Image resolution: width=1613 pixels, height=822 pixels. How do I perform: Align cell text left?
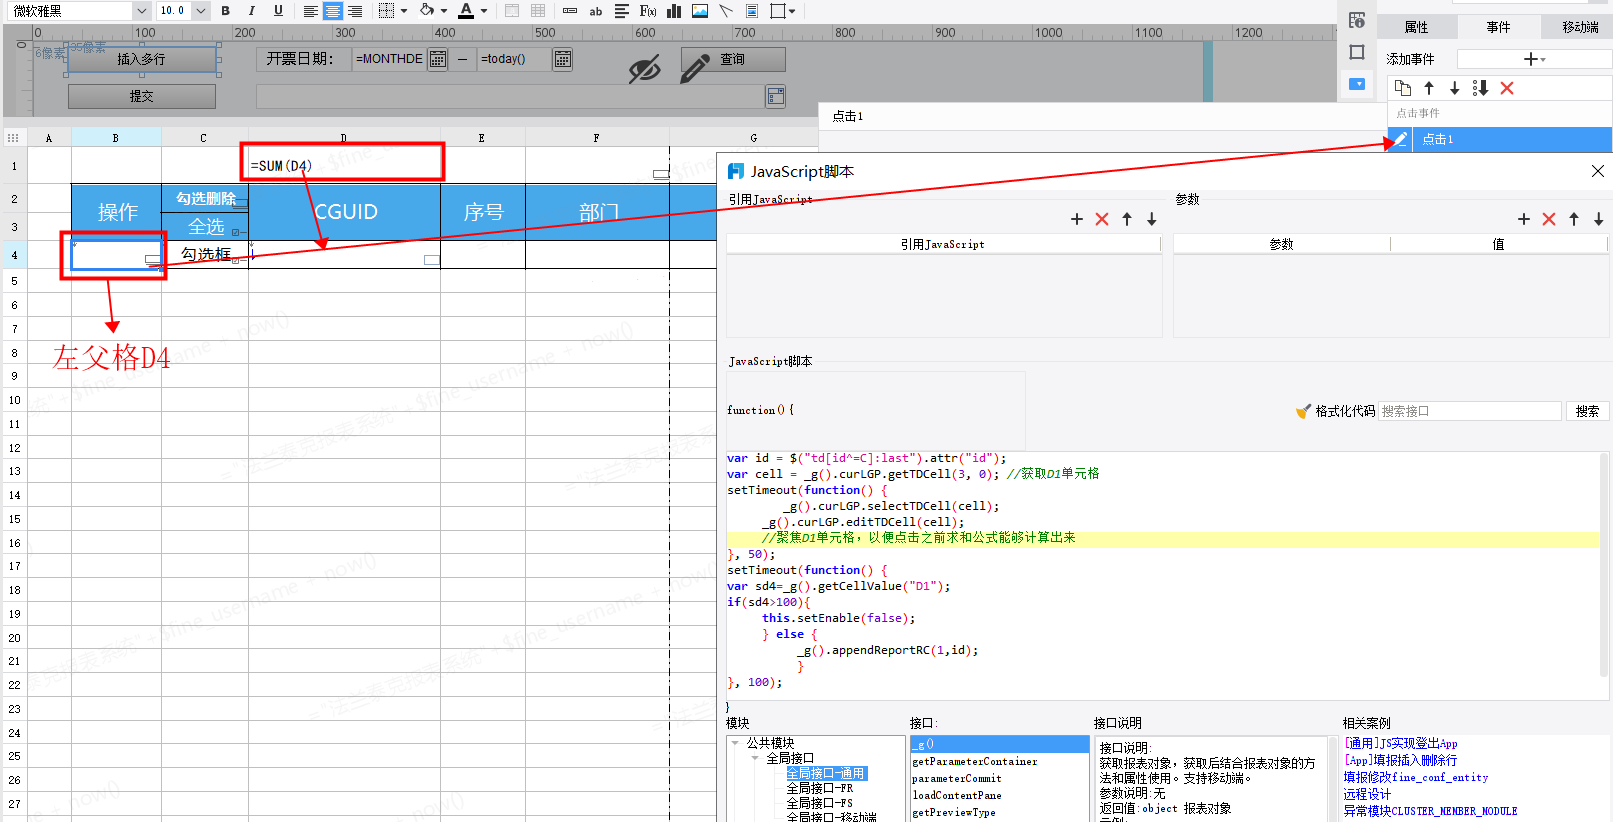tap(311, 11)
